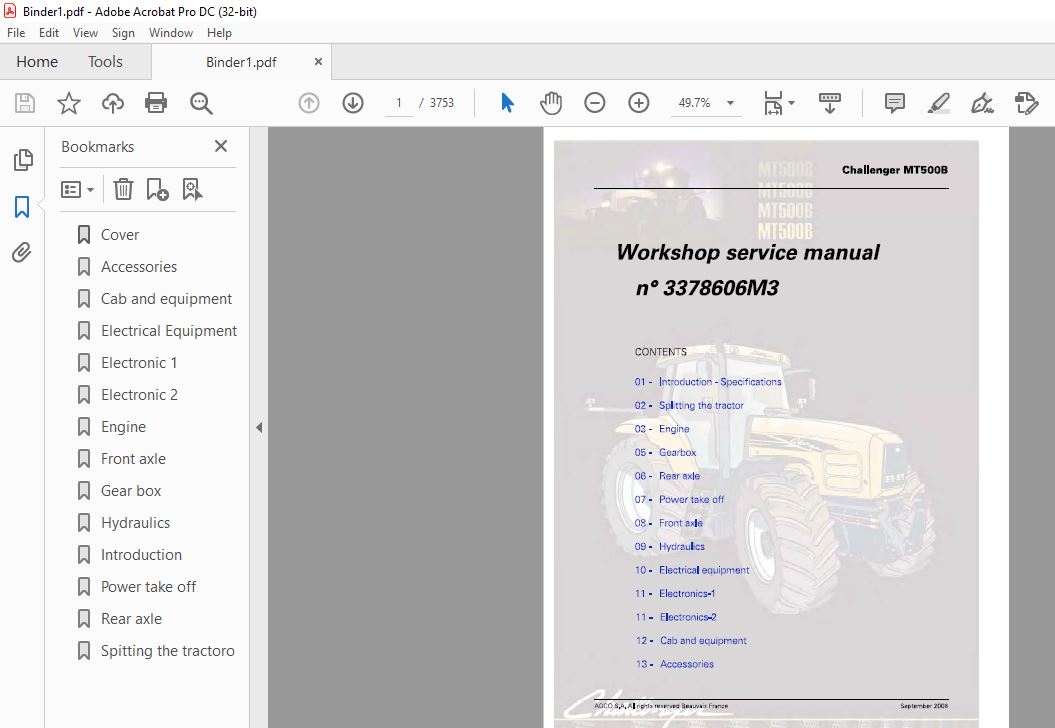Open the Edit menu
The height and width of the screenshot is (728, 1055).
coord(48,33)
